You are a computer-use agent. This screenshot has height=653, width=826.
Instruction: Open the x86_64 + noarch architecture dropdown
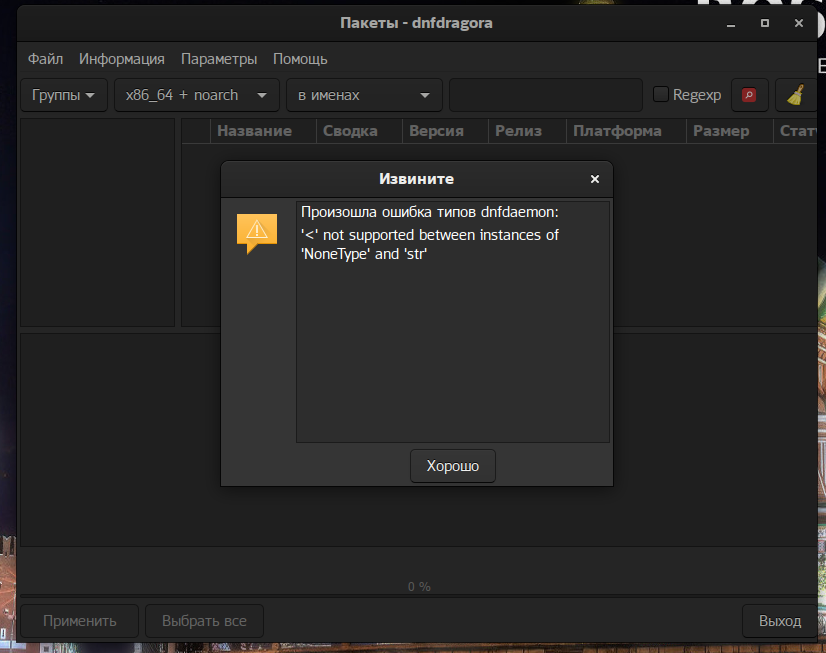click(196, 95)
